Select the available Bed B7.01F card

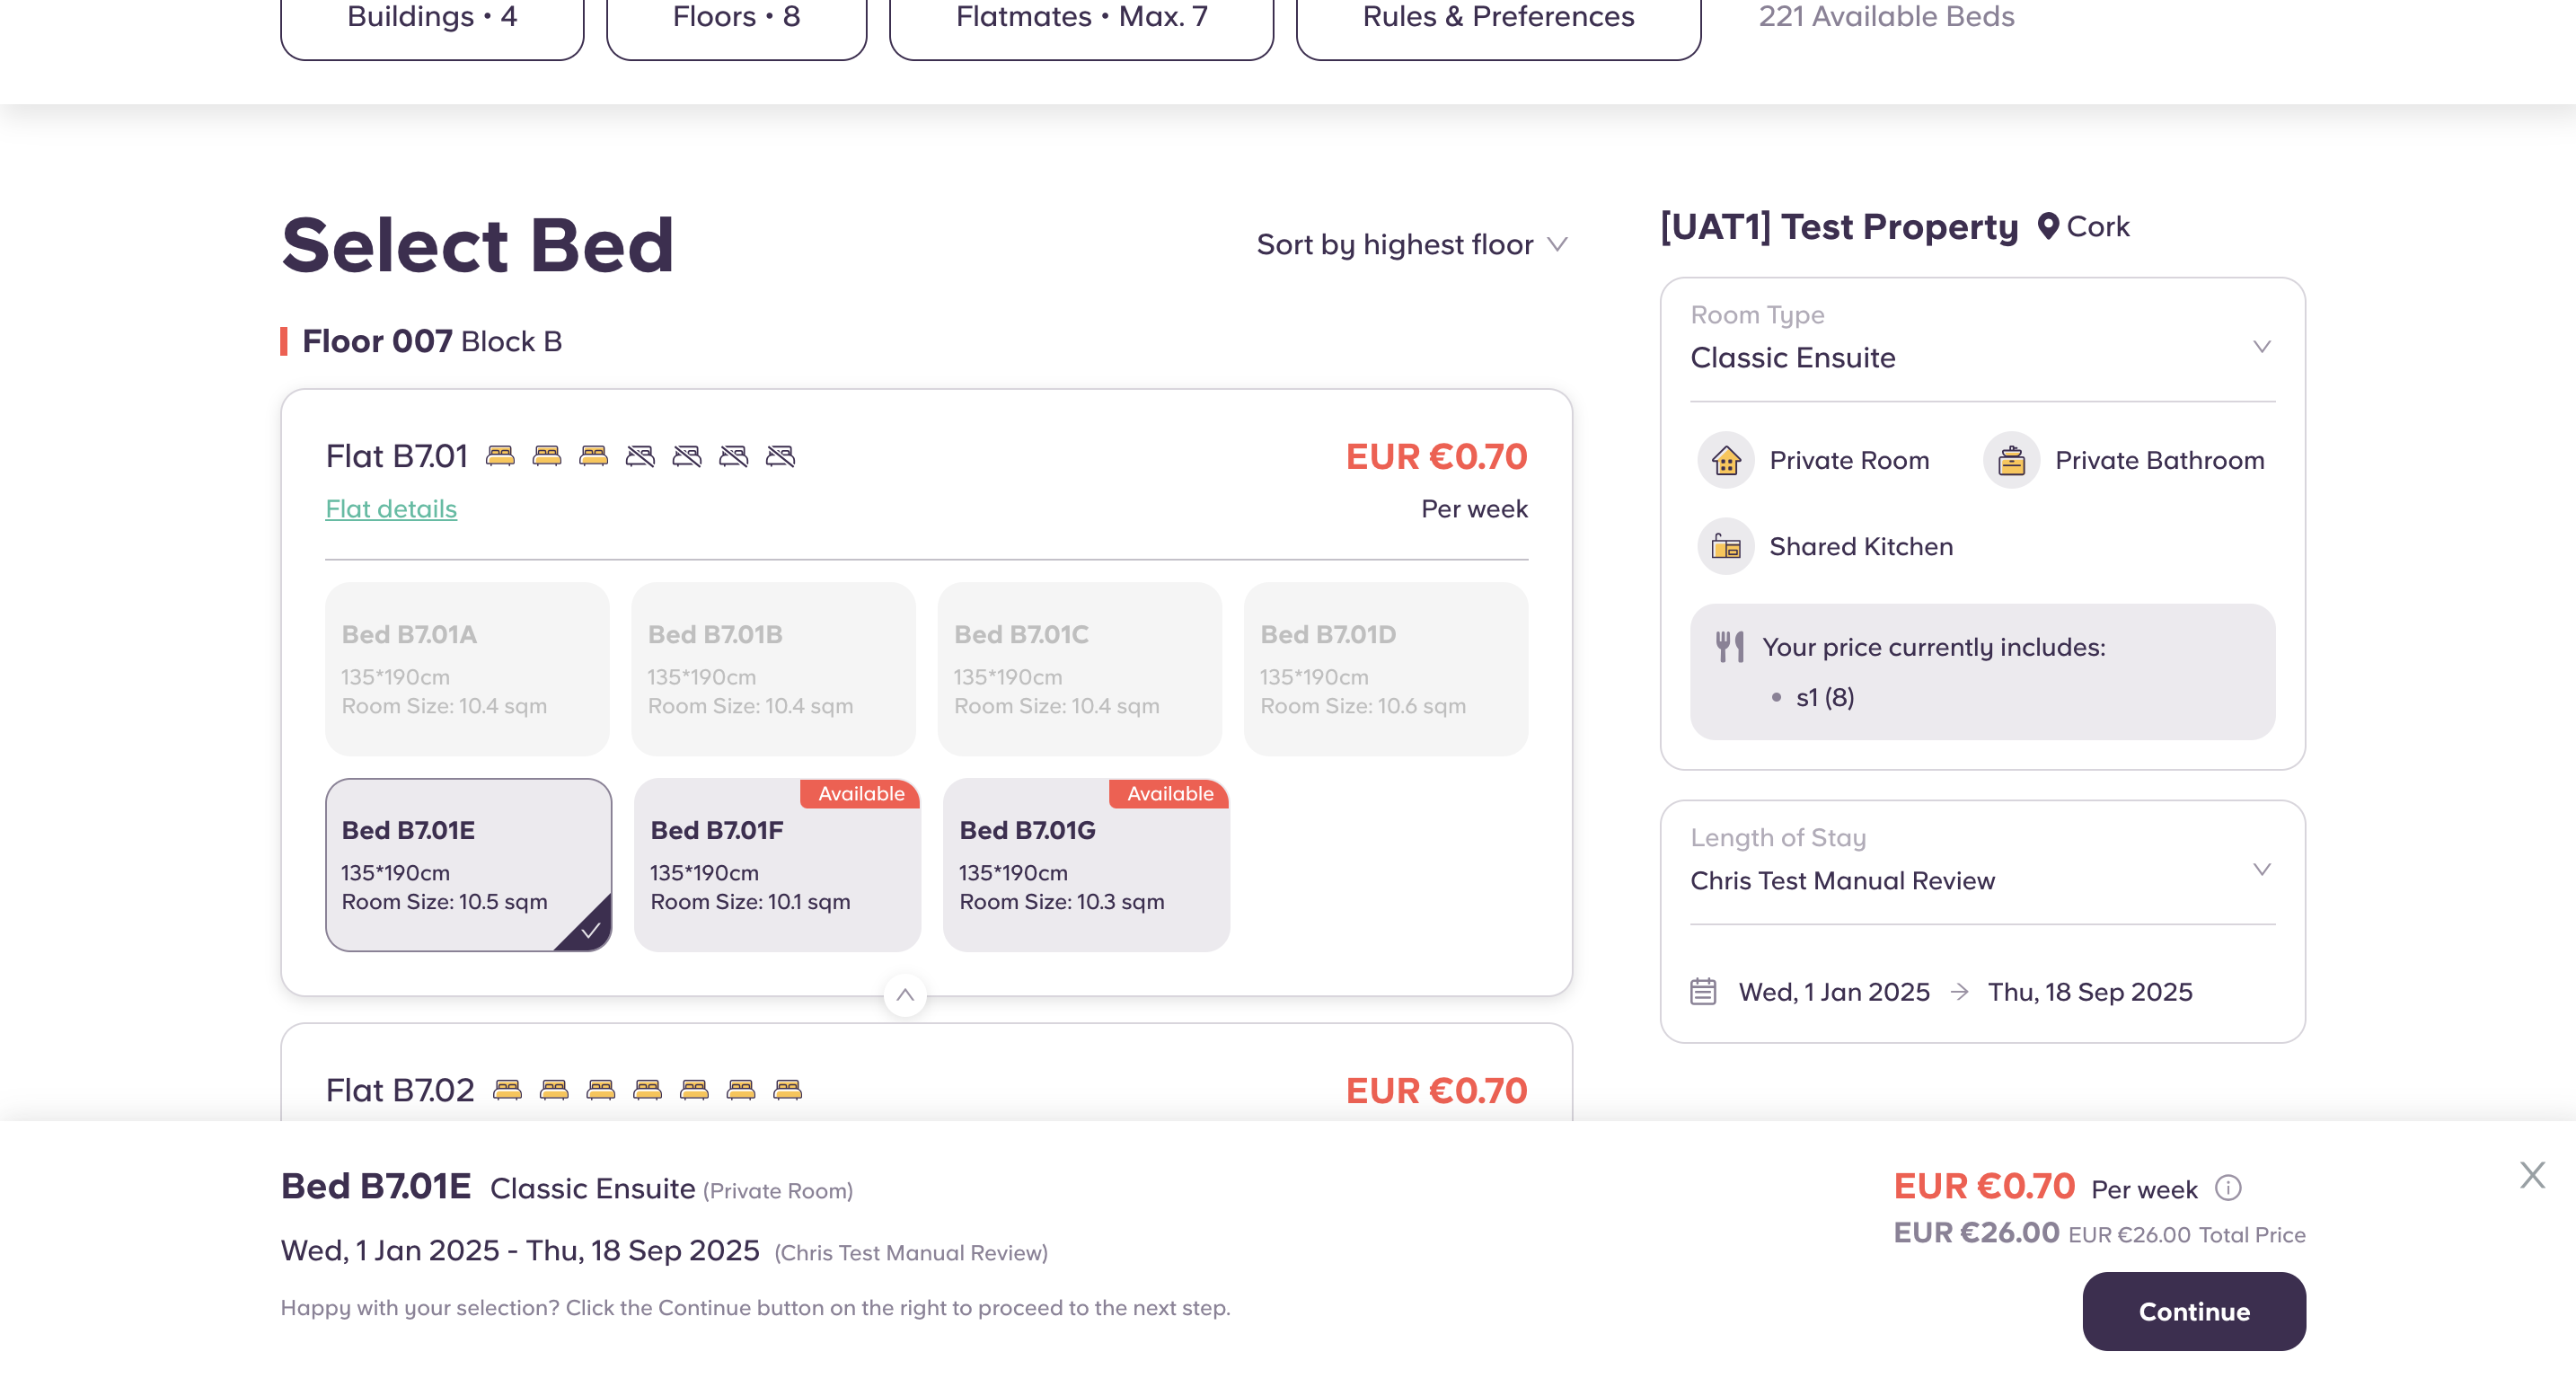click(x=776, y=864)
